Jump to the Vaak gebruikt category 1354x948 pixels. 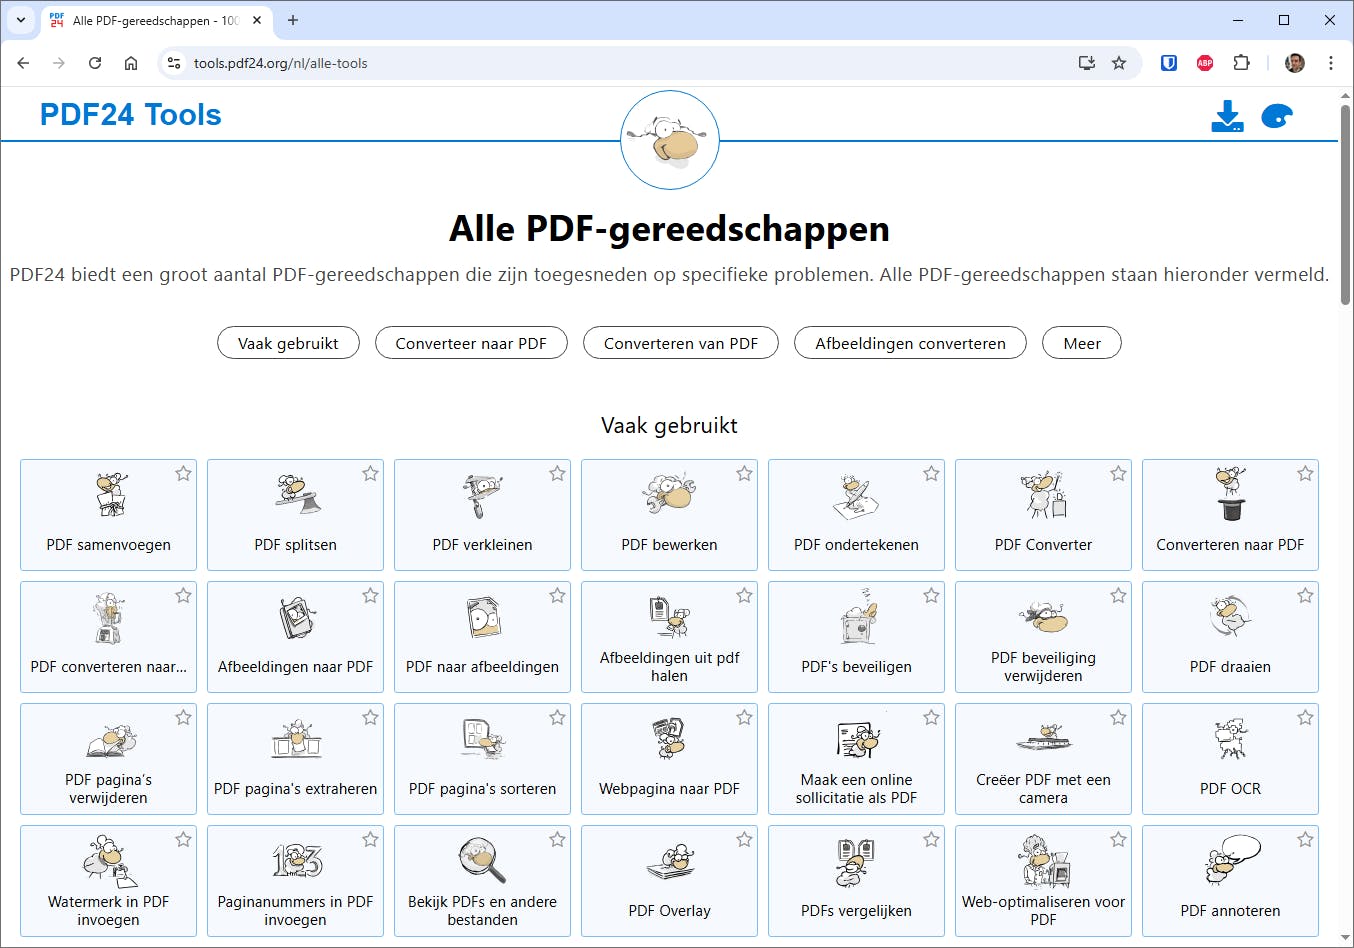[288, 343]
